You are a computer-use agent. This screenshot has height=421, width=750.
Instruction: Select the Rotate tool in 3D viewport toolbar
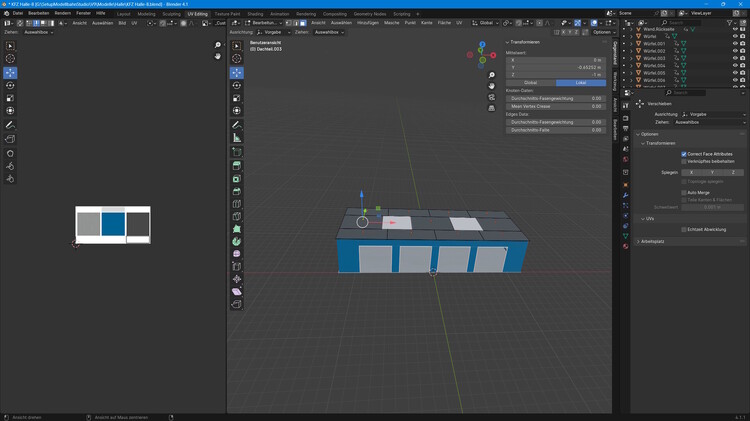point(237,85)
